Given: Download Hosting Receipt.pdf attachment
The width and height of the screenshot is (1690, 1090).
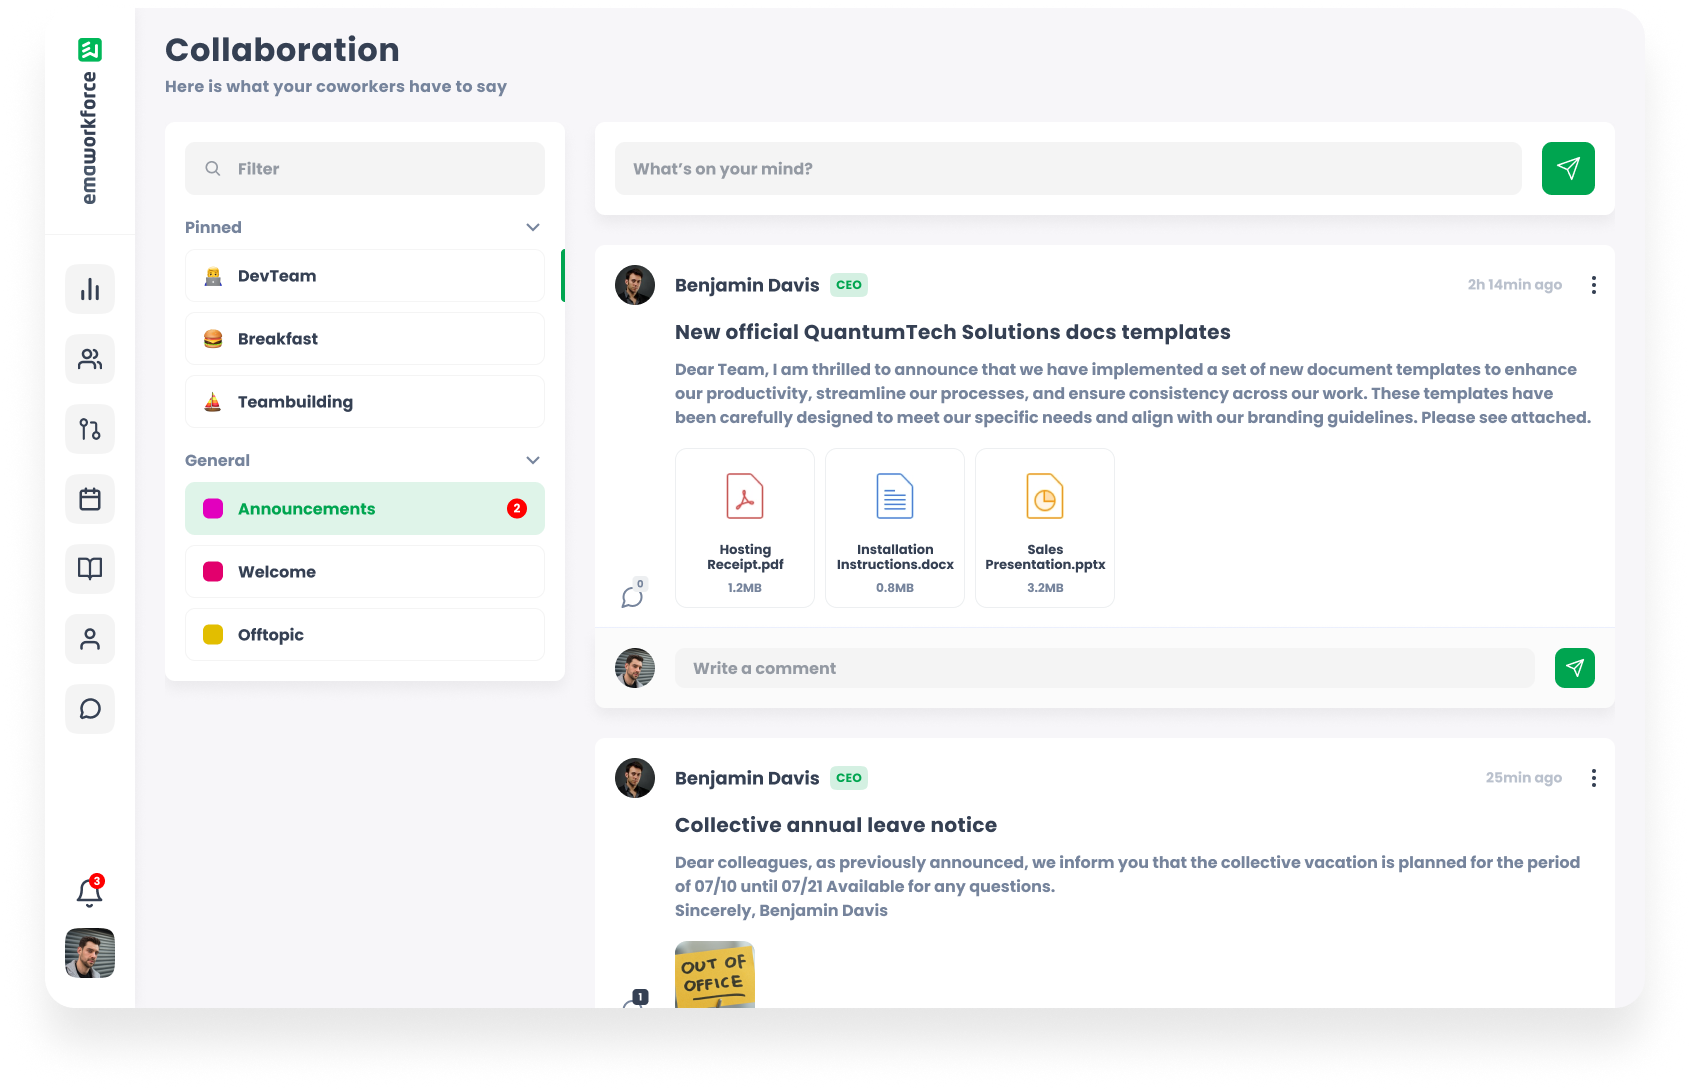Looking at the screenshot, I should click(744, 527).
